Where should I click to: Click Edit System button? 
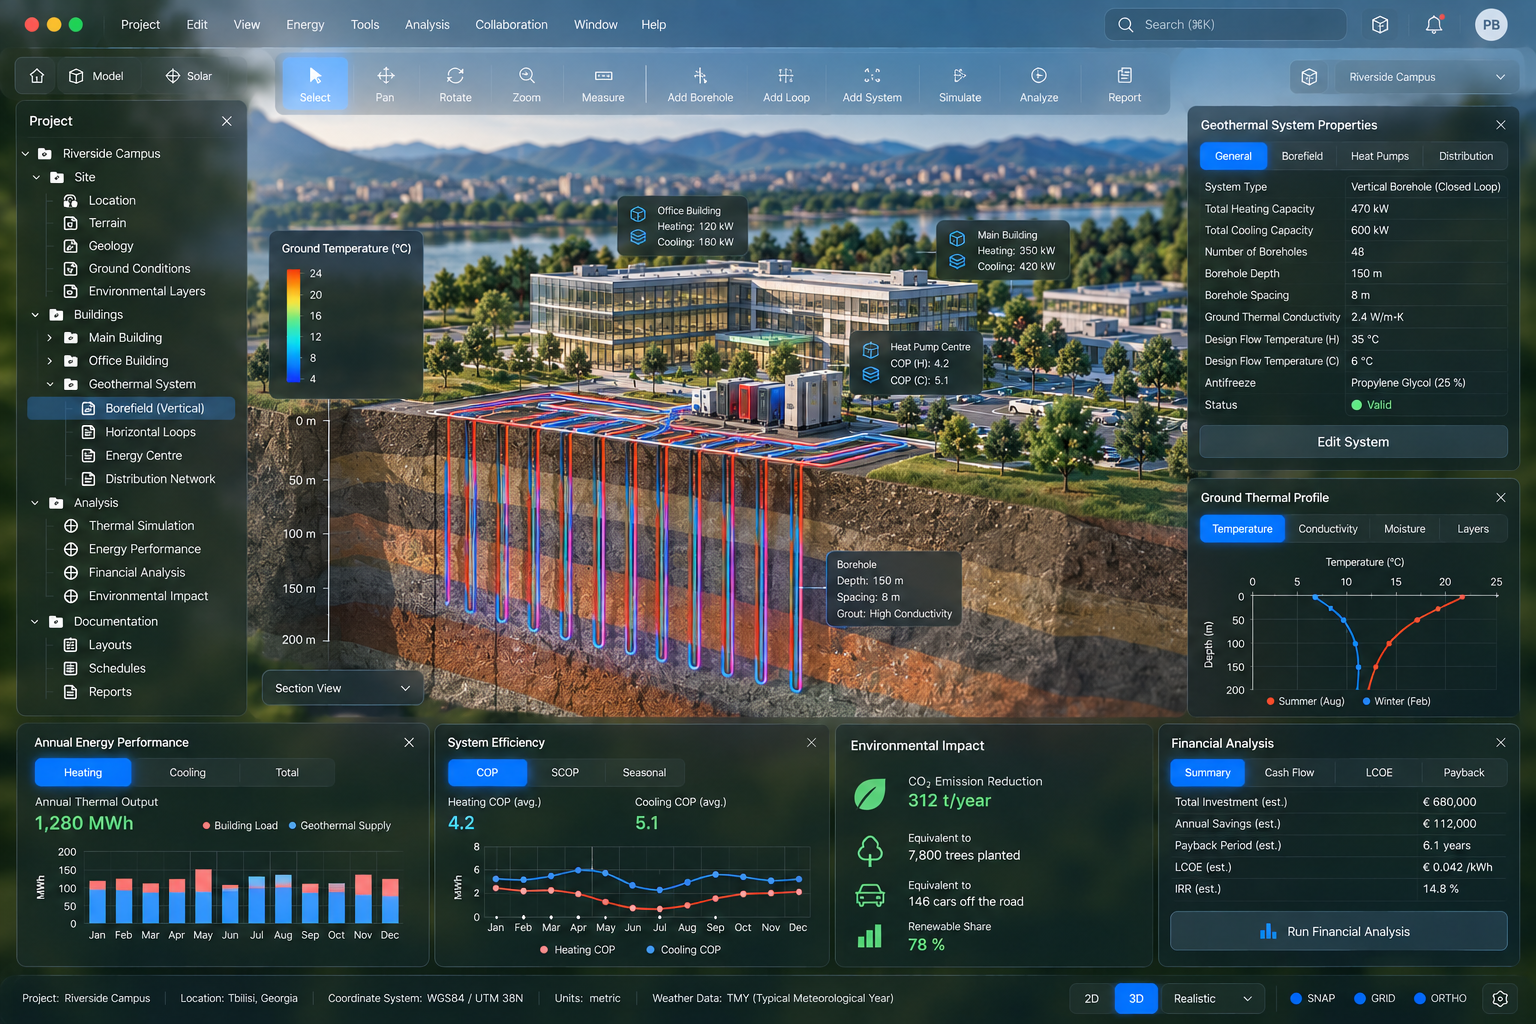[x=1353, y=442]
